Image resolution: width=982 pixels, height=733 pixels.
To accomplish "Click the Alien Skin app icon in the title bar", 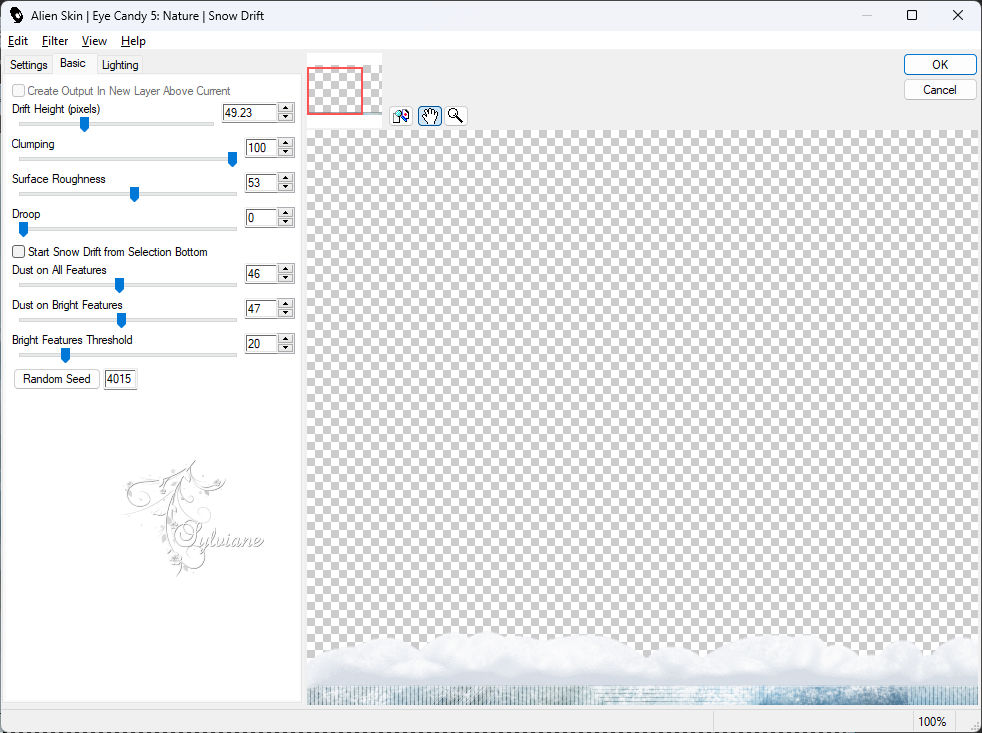I will (x=16, y=15).
